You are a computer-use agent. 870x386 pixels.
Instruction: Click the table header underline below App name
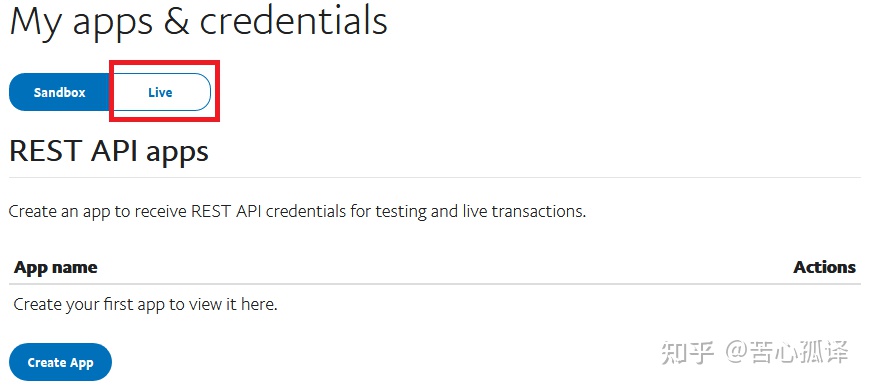point(435,284)
